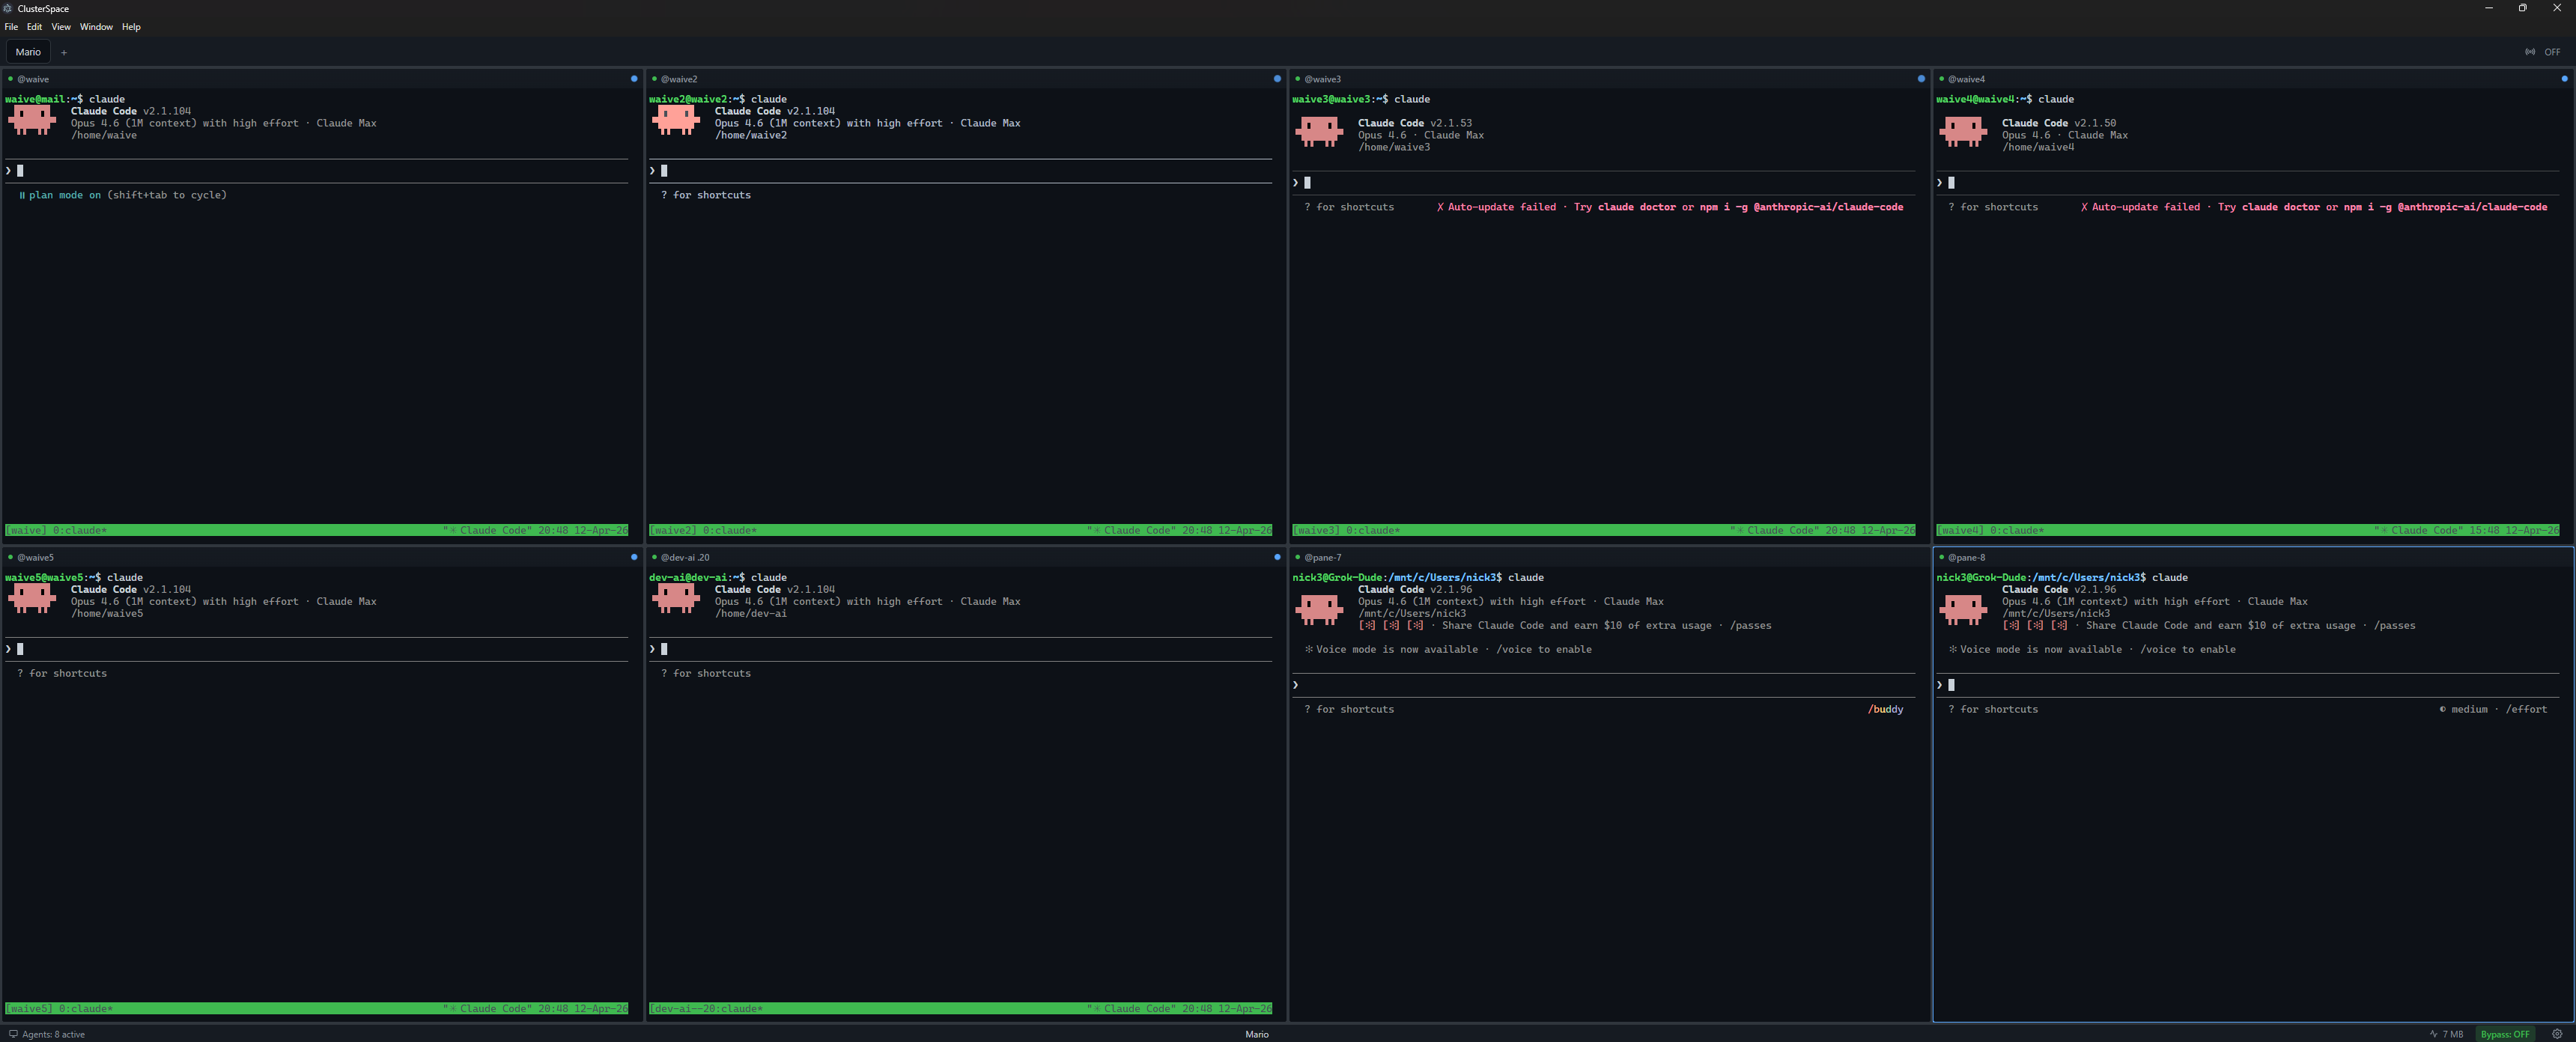Screen dimensions: 2576x1042
Task: Click the blue dot in @waive5 pane header
Action: click(x=634, y=557)
